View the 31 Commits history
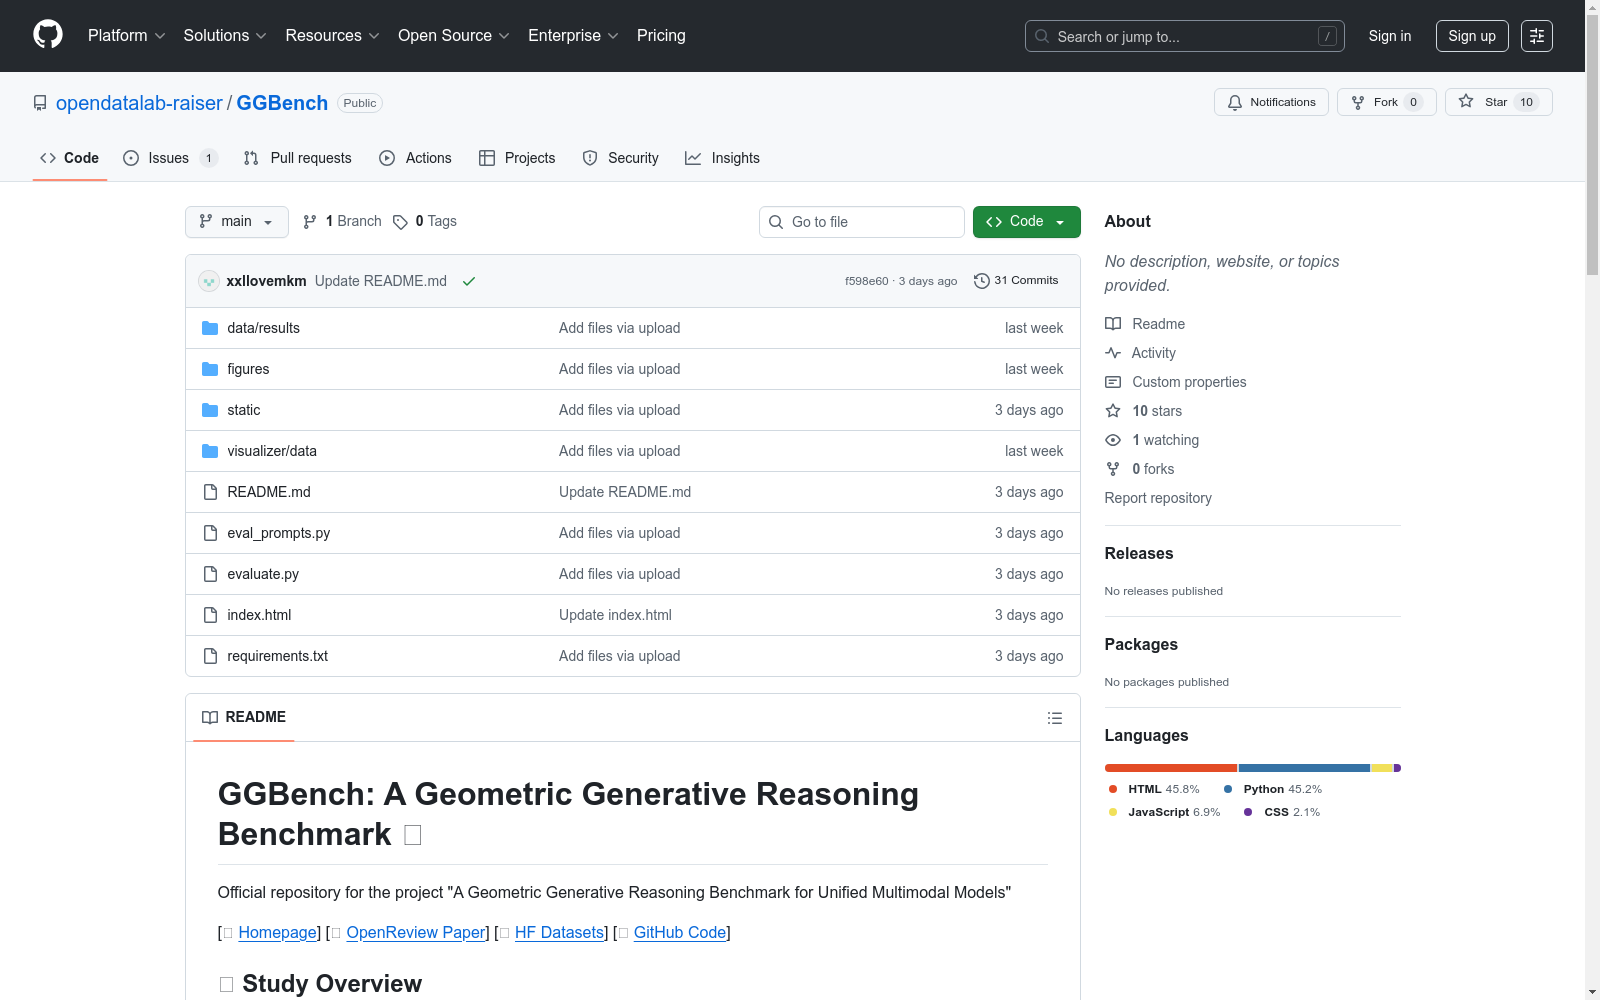Image resolution: width=1600 pixels, height=1000 pixels. point(1017,281)
